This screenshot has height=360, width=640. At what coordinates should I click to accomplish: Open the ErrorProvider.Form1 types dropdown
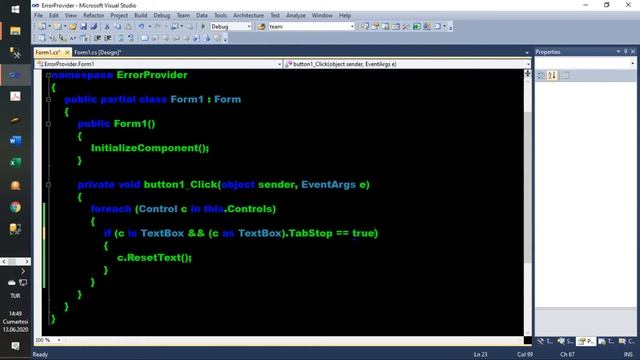(x=279, y=64)
